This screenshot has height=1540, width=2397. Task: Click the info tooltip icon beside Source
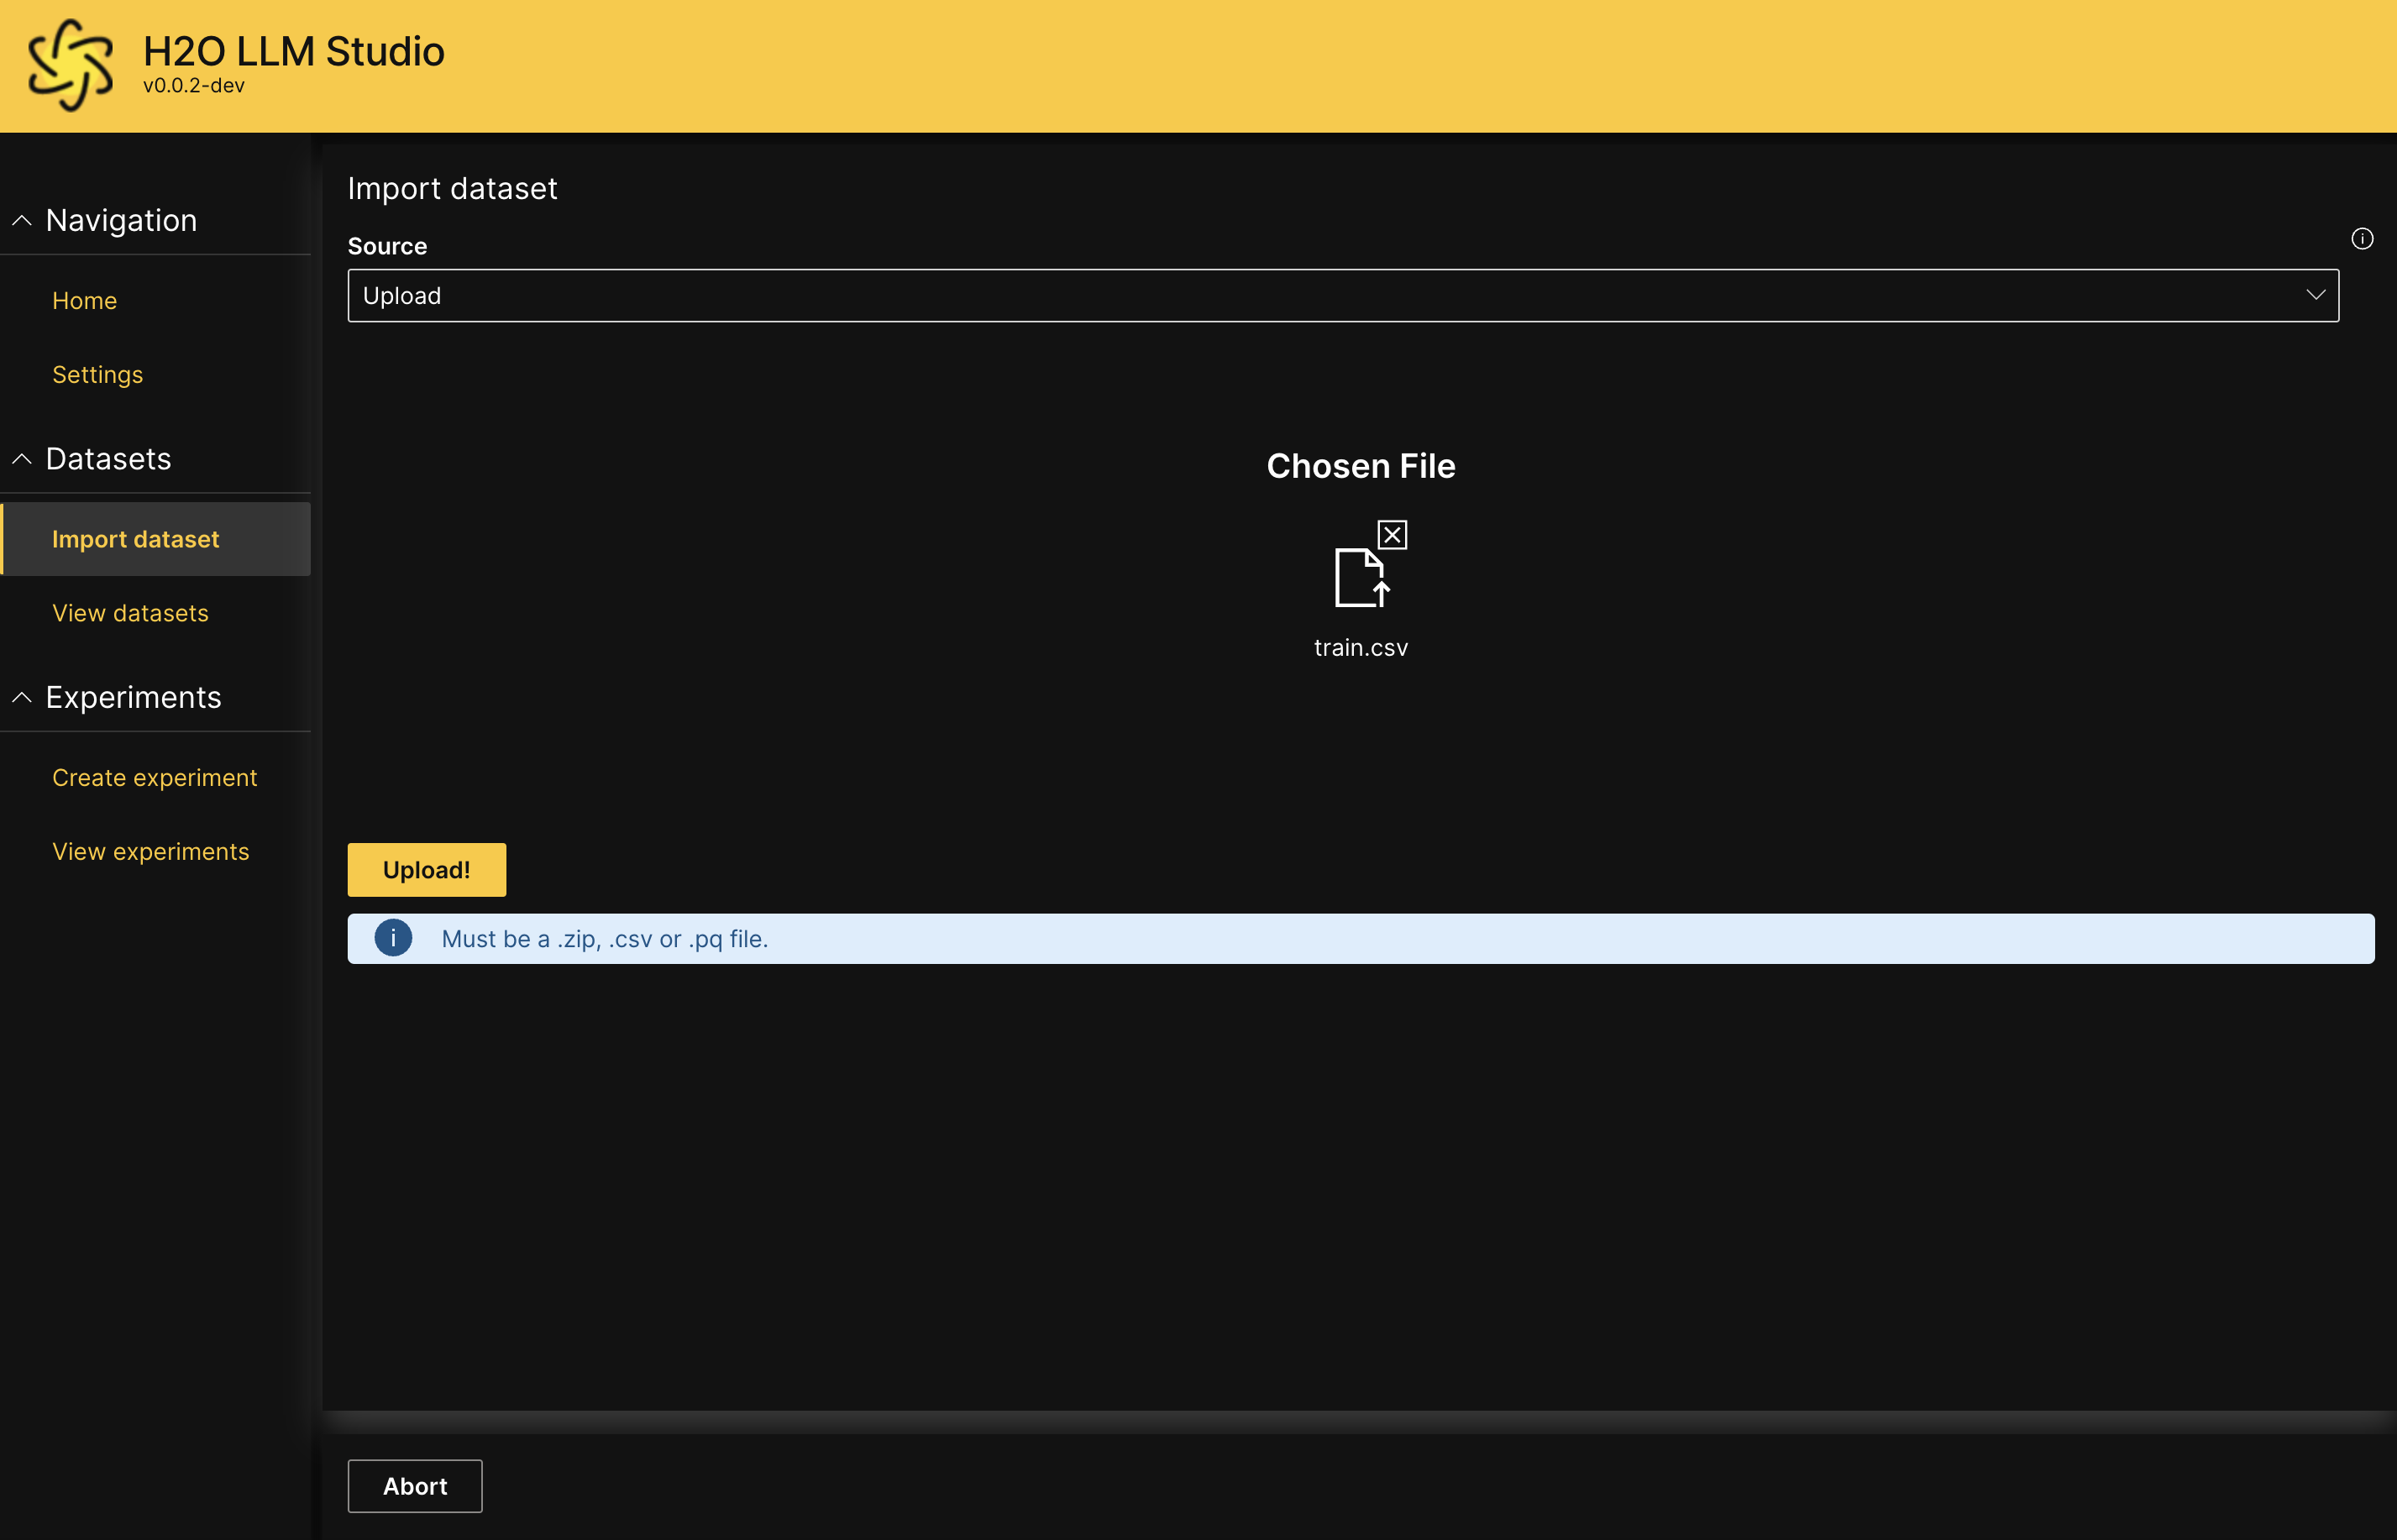(x=2361, y=239)
